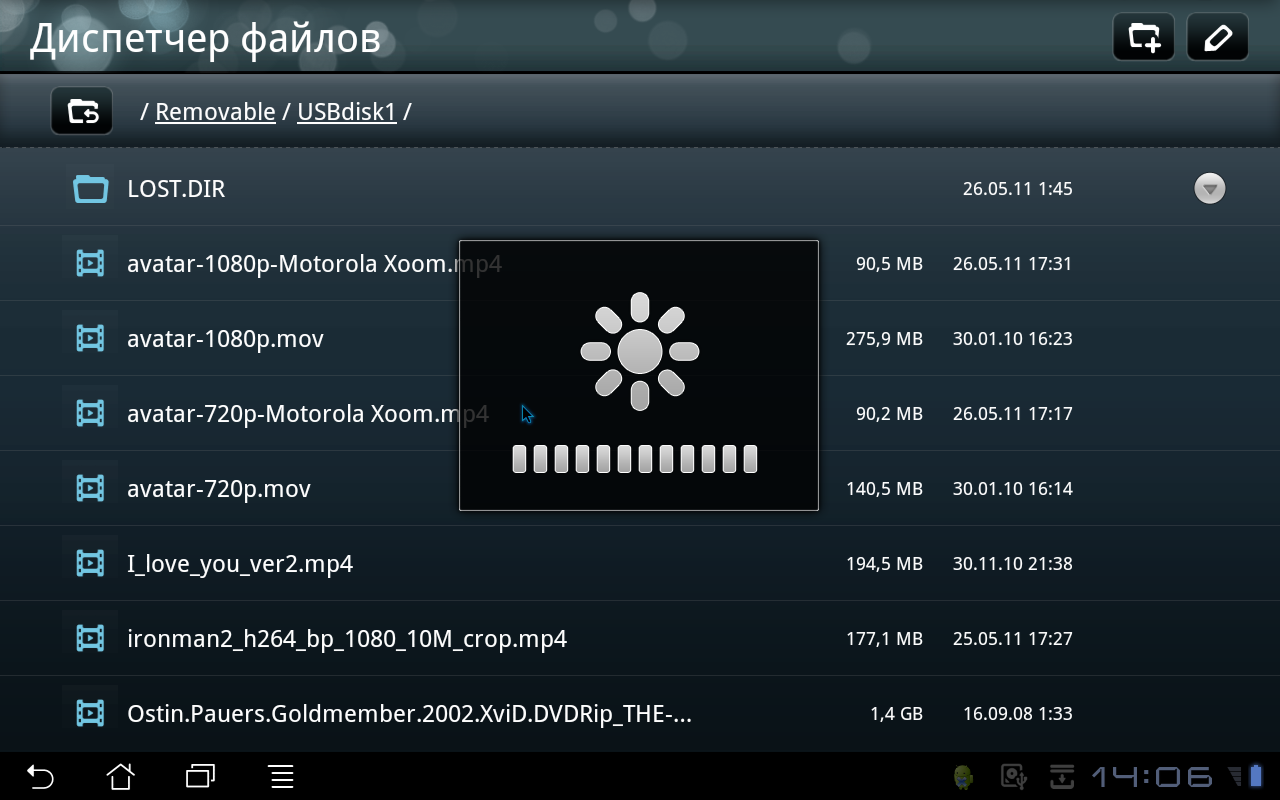The width and height of the screenshot is (1280, 800).
Task: Open the recent apps overview icon
Action: 201,776
